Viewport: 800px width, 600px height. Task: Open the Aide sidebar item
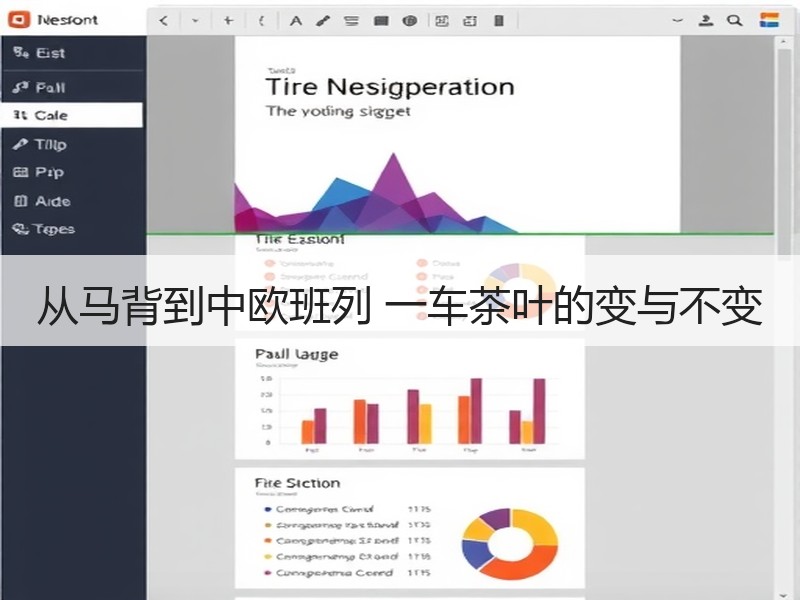tap(73, 201)
